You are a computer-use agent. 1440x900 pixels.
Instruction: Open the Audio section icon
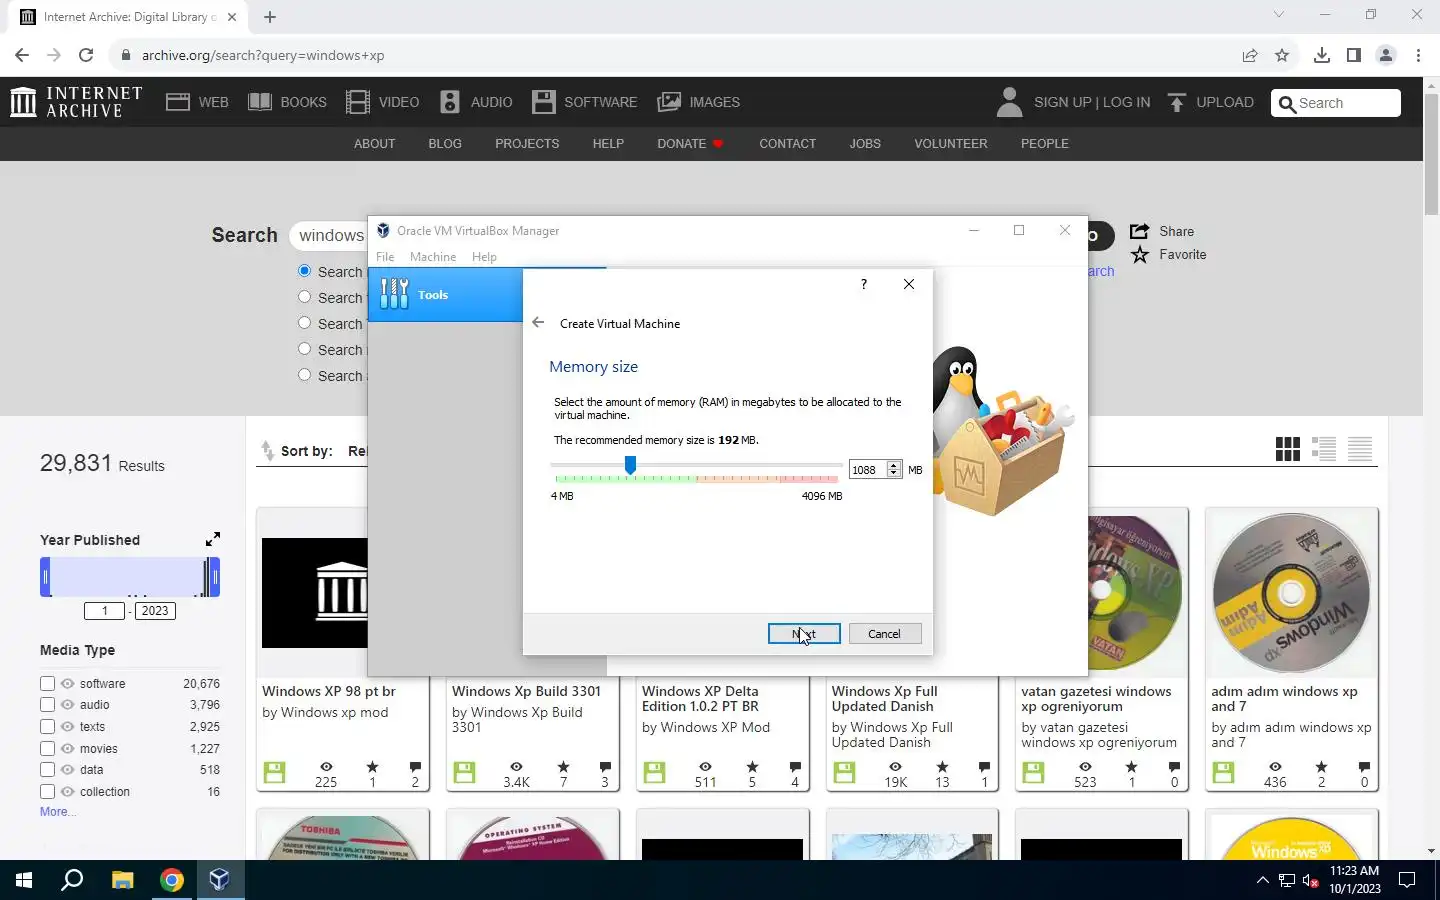tap(450, 102)
